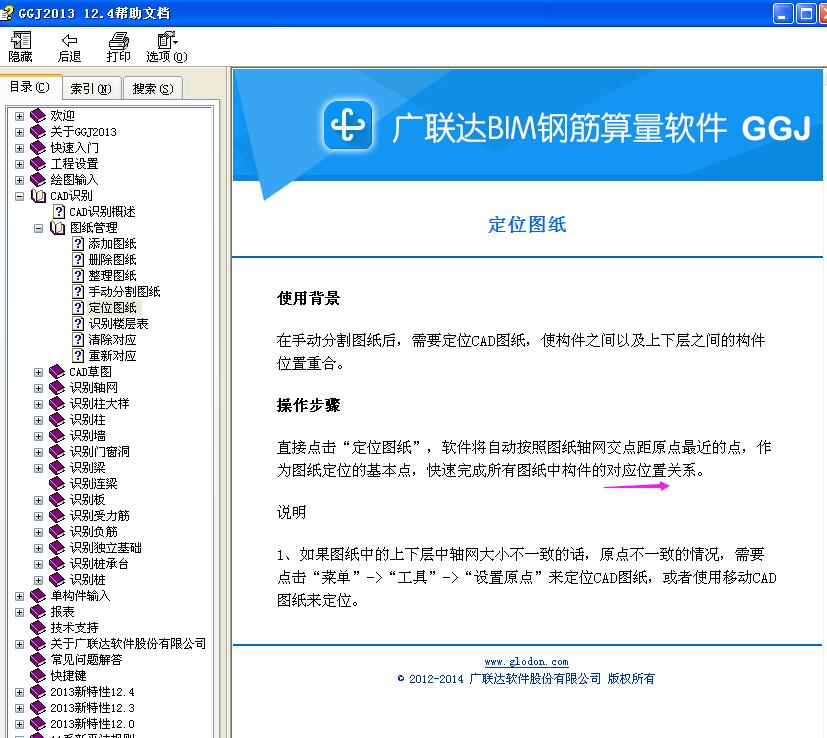Expand the 单构件输入 tree node
This screenshot has height=738, width=827.
coord(20,596)
